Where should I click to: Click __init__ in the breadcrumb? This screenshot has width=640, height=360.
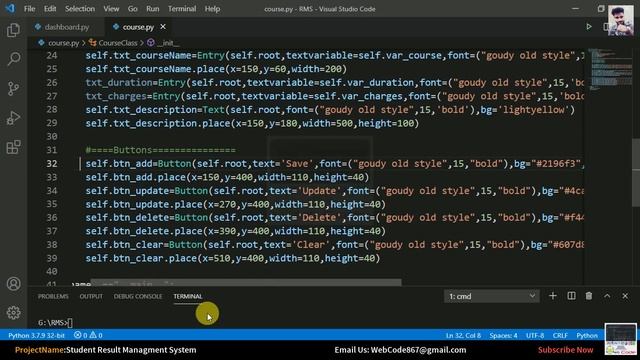pyautogui.click(x=168, y=42)
